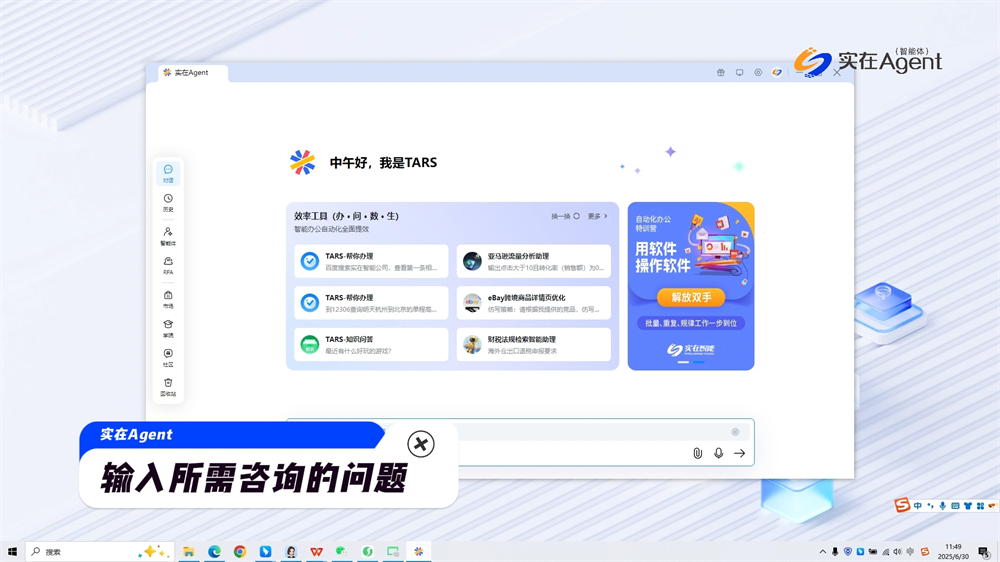Click 换一换 to refresh tool suggestions
Viewport: 1000px width, 562px height.
coord(565,216)
